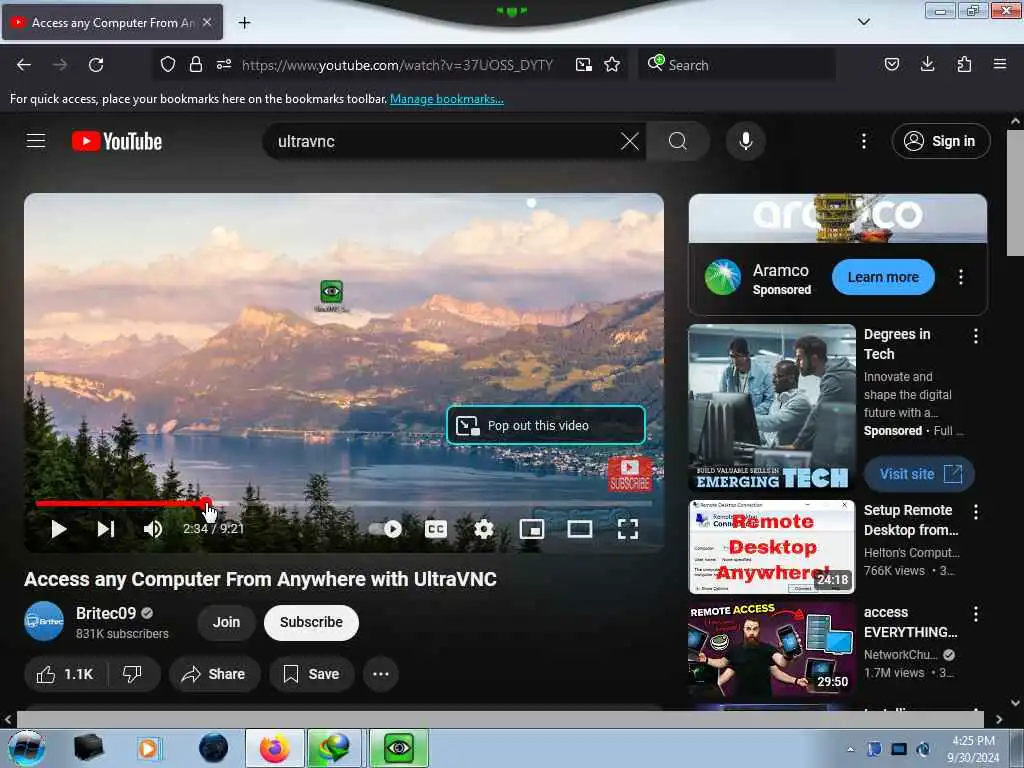Open Aramco ad options menu
The height and width of the screenshot is (768, 1024).
coord(961,277)
